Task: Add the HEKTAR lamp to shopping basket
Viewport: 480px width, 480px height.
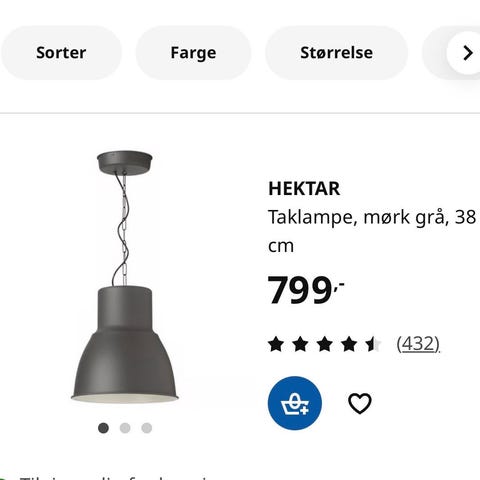Action: pyautogui.click(x=295, y=403)
